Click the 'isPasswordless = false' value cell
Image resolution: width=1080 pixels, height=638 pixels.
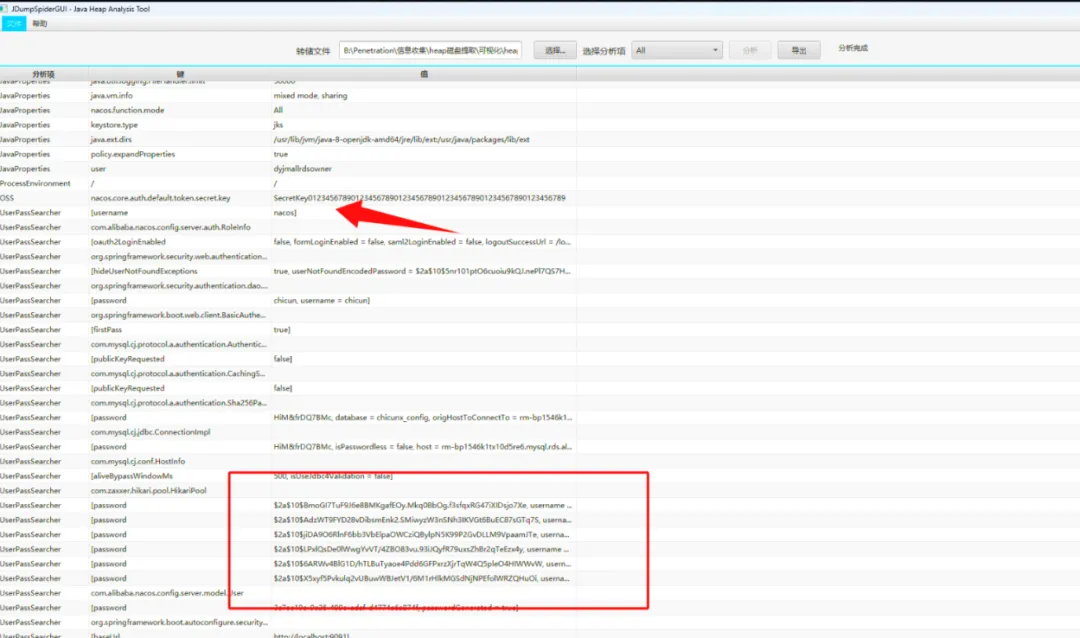pyautogui.click(x=422, y=446)
